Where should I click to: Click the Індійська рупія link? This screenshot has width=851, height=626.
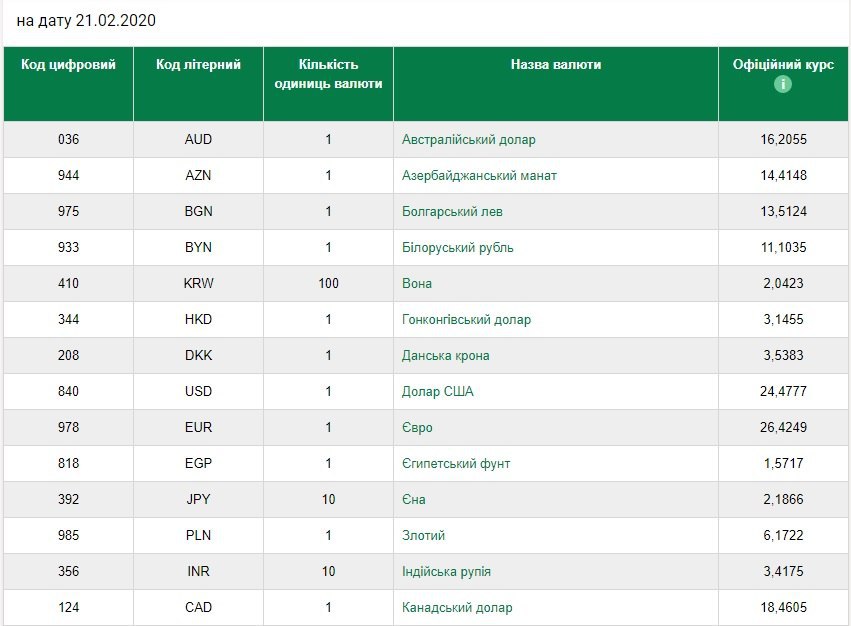tap(446, 572)
